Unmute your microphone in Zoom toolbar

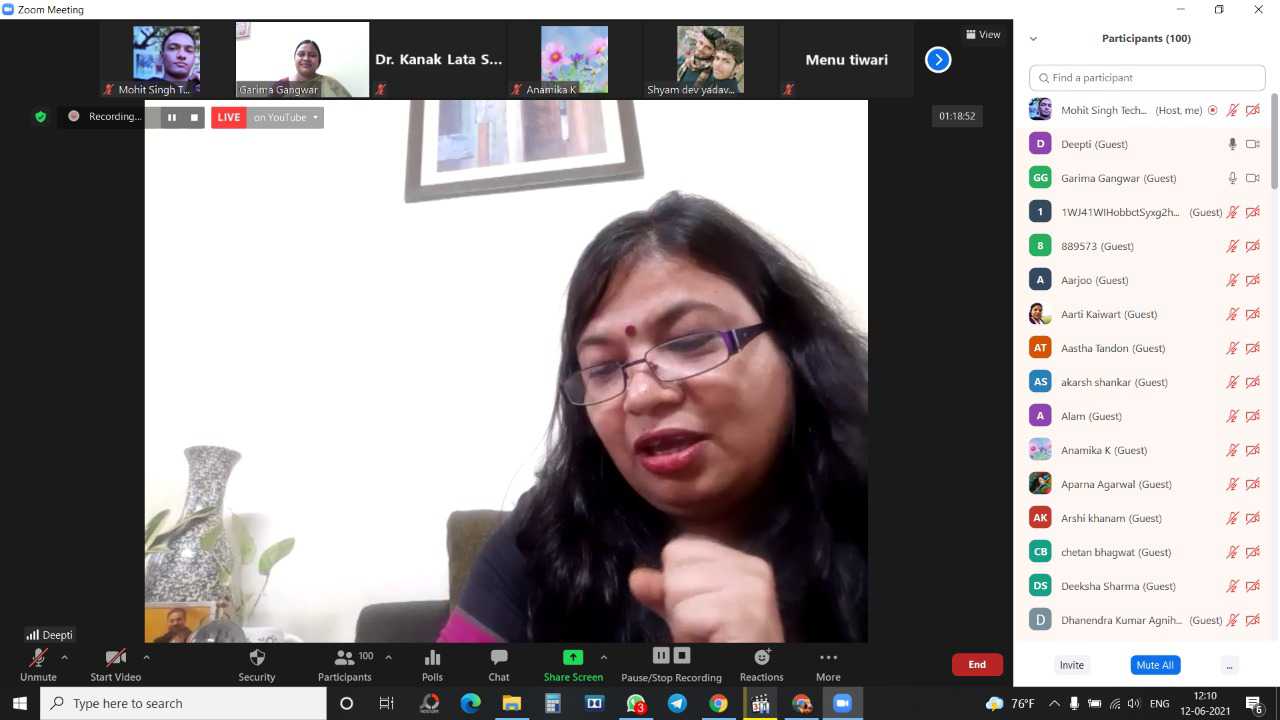point(38,664)
